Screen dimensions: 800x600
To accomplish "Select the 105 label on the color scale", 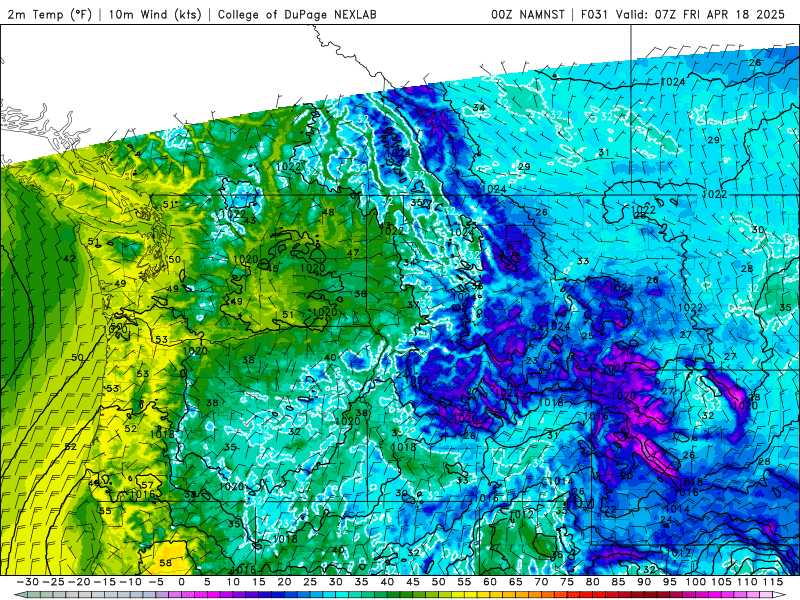I will 721,582.
